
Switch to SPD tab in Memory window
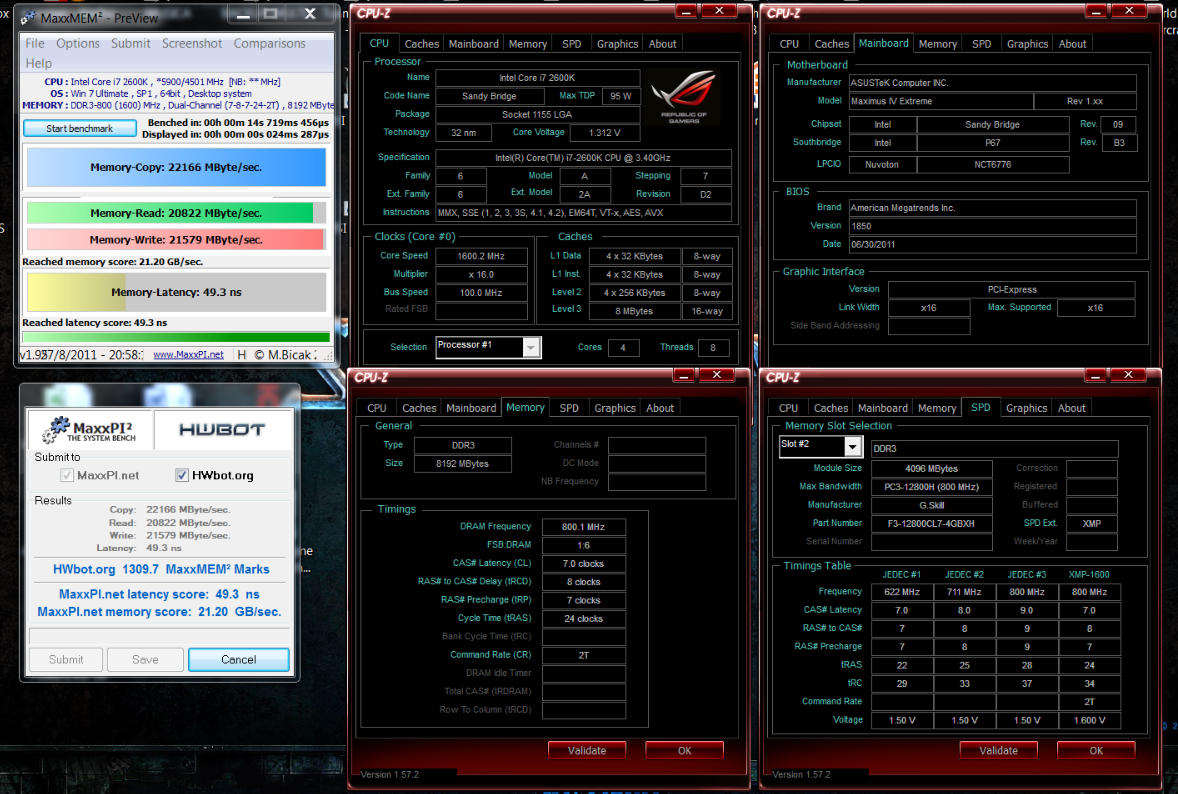(569, 408)
